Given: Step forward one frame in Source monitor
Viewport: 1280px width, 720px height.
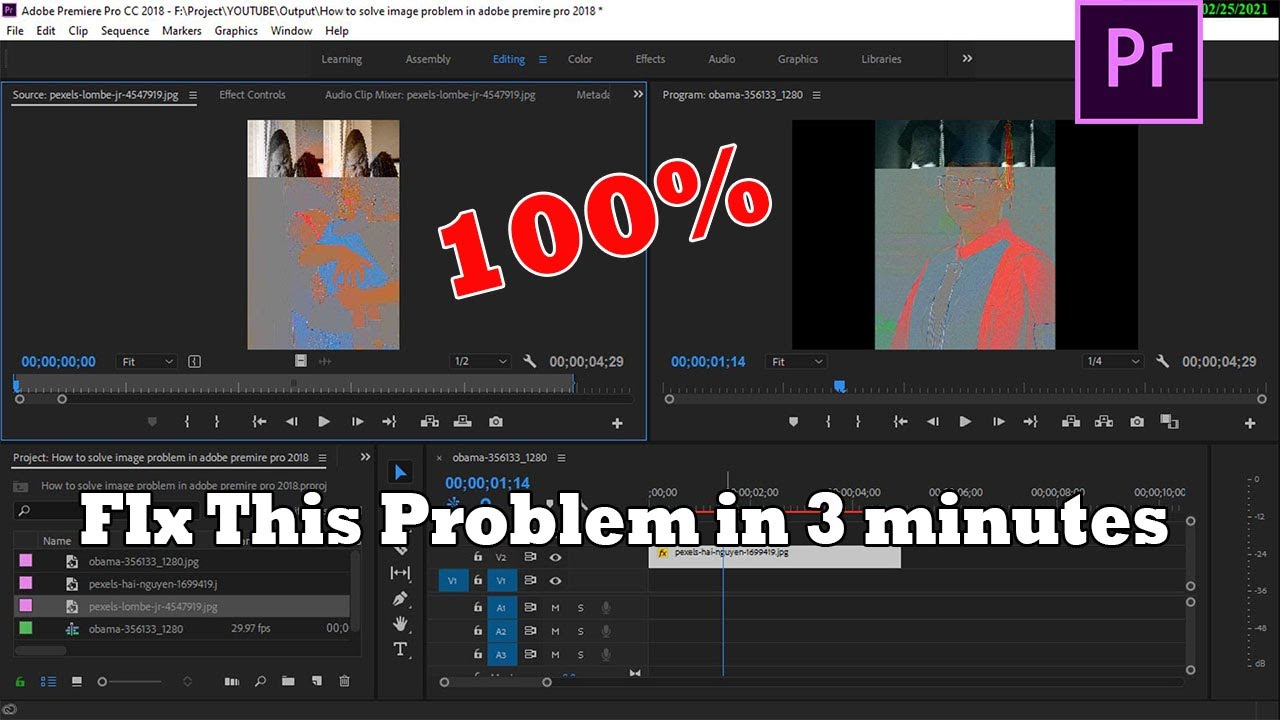Looking at the screenshot, I should point(357,422).
